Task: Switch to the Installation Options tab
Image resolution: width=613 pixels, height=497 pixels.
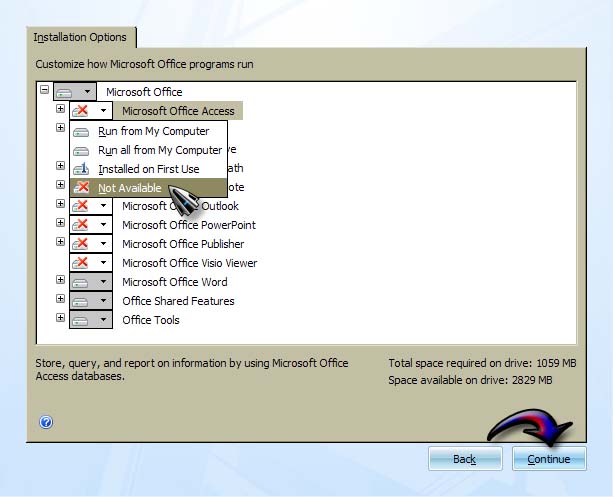Action: tap(80, 37)
